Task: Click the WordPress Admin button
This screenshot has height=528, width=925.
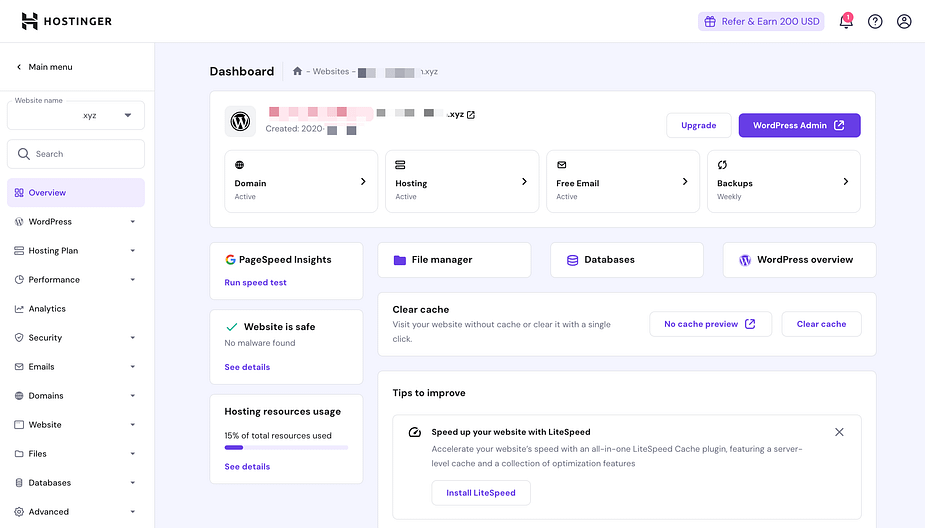Action: (x=799, y=125)
